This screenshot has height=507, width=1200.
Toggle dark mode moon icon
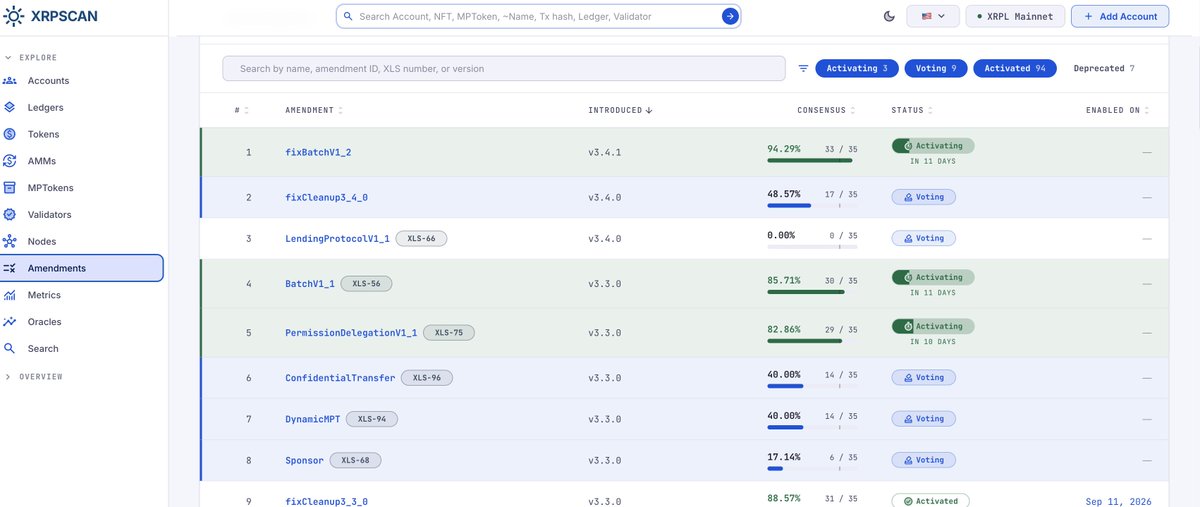pyautogui.click(x=889, y=16)
